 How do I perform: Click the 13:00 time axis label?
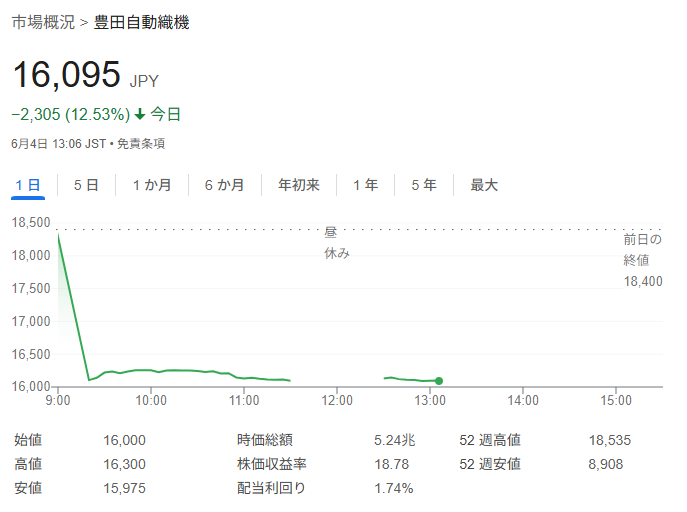pos(430,400)
